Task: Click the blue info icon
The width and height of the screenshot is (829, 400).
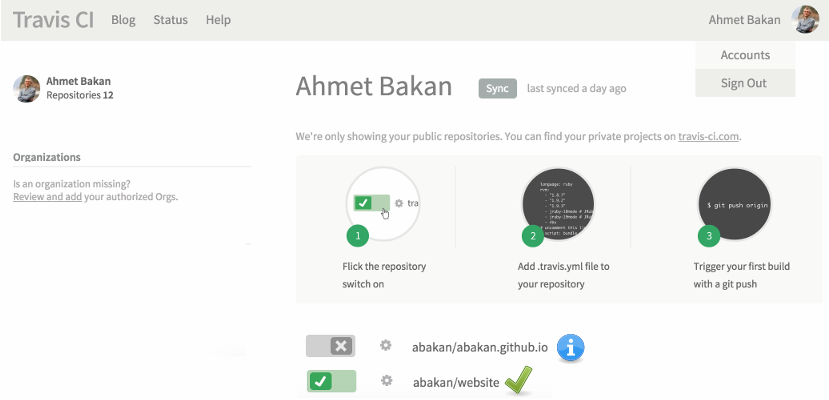Action: click(570, 347)
